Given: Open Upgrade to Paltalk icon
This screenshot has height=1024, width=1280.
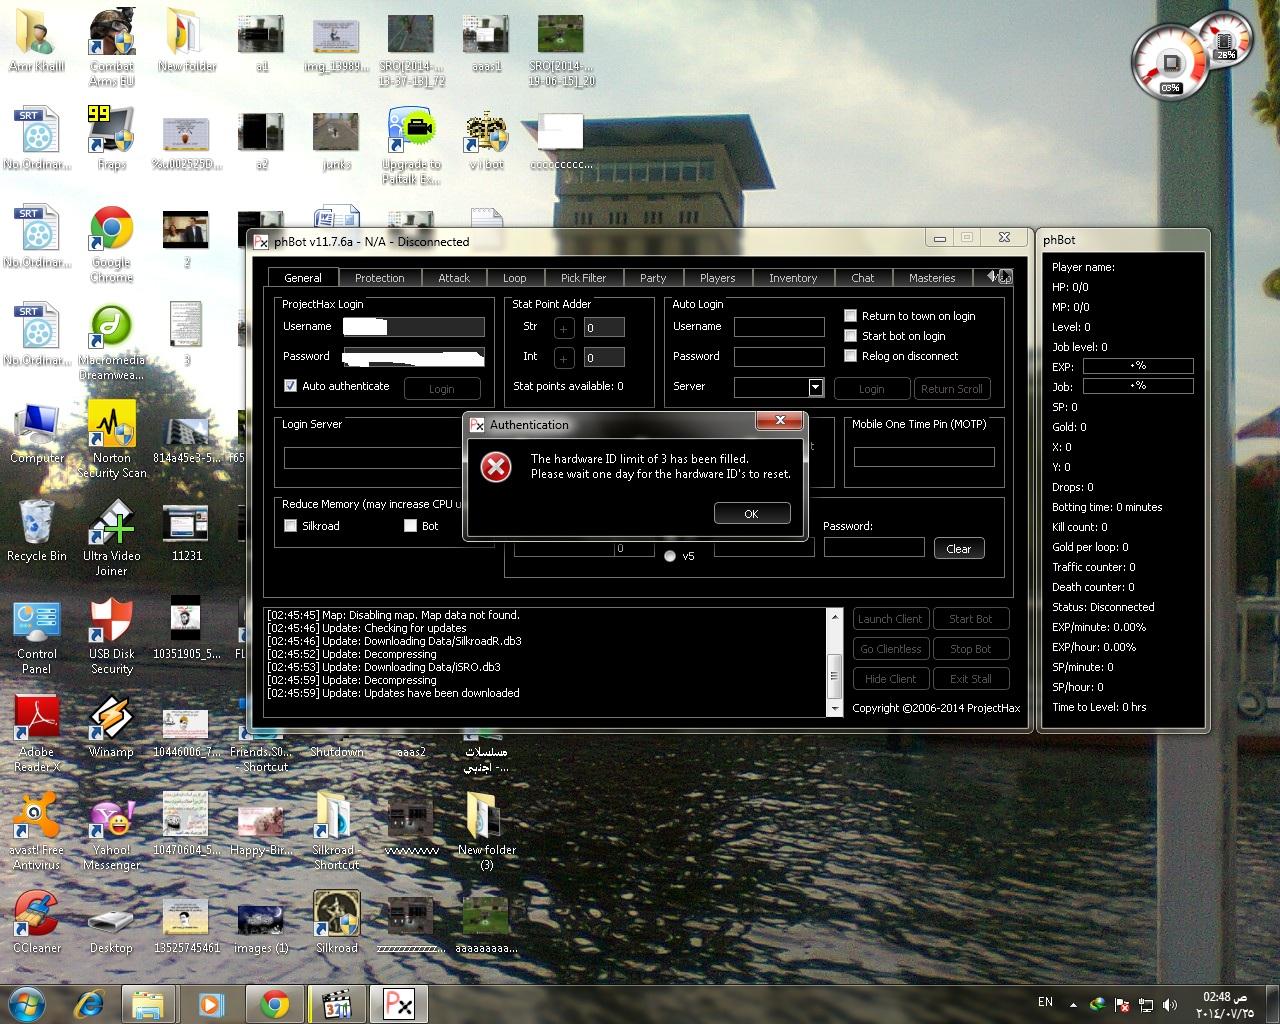Looking at the screenshot, I should [411, 146].
